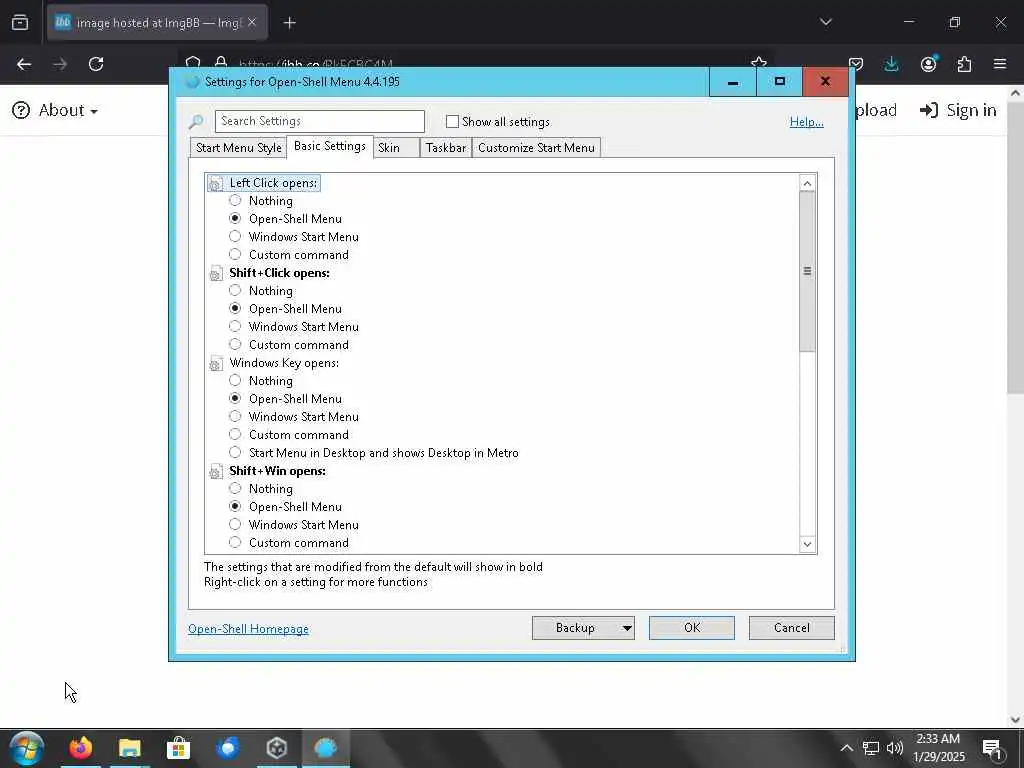Click the Cancel button
Viewport: 1024px width, 768px height.
coord(792,628)
